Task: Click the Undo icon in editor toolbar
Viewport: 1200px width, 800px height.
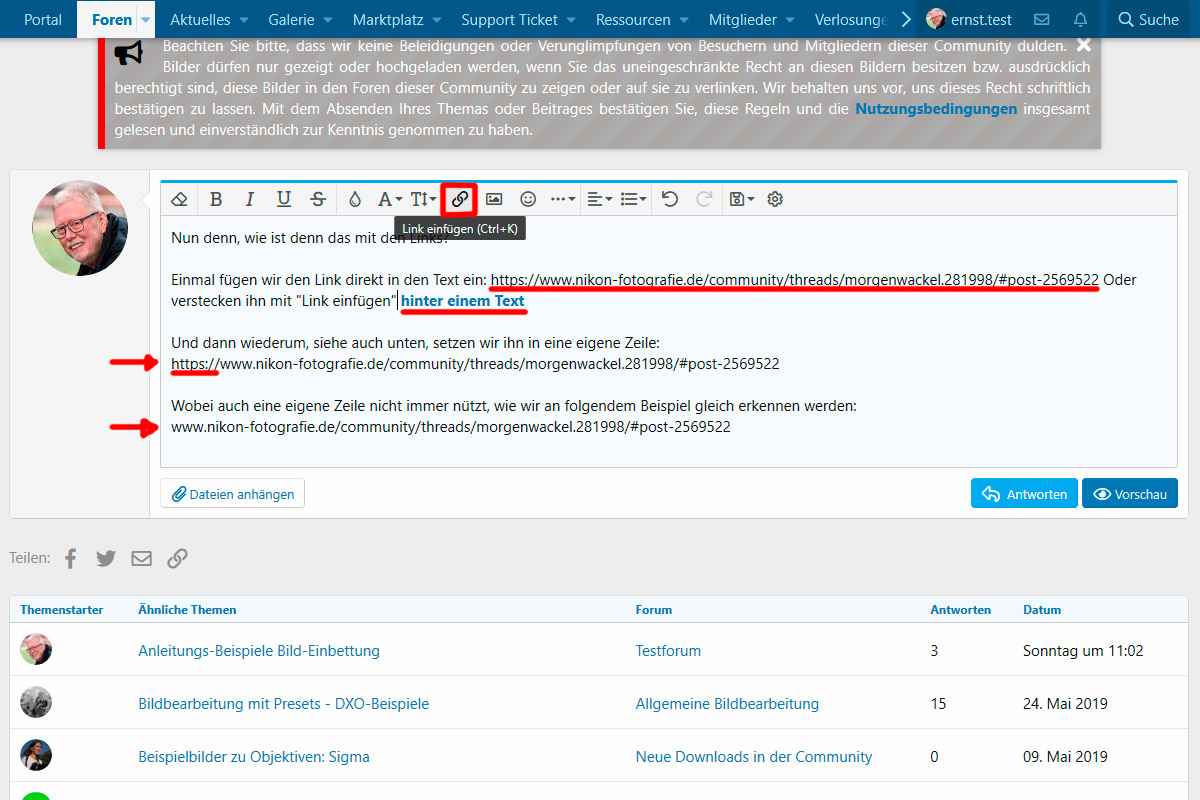Action: tap(670, 199)
